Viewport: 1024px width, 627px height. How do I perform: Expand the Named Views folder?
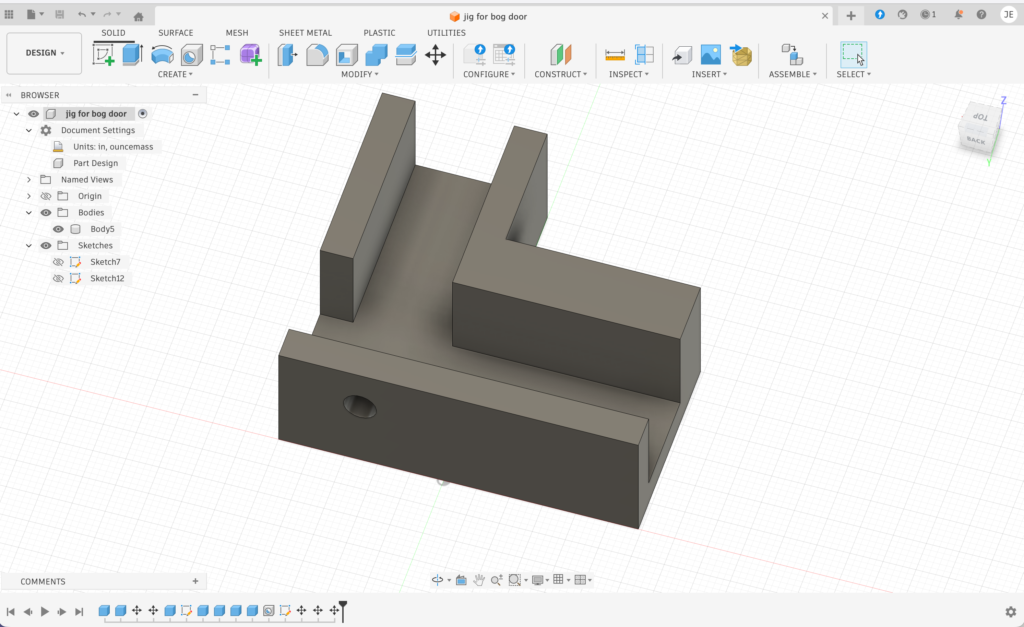pyautogui.click(x=29, y=180)
